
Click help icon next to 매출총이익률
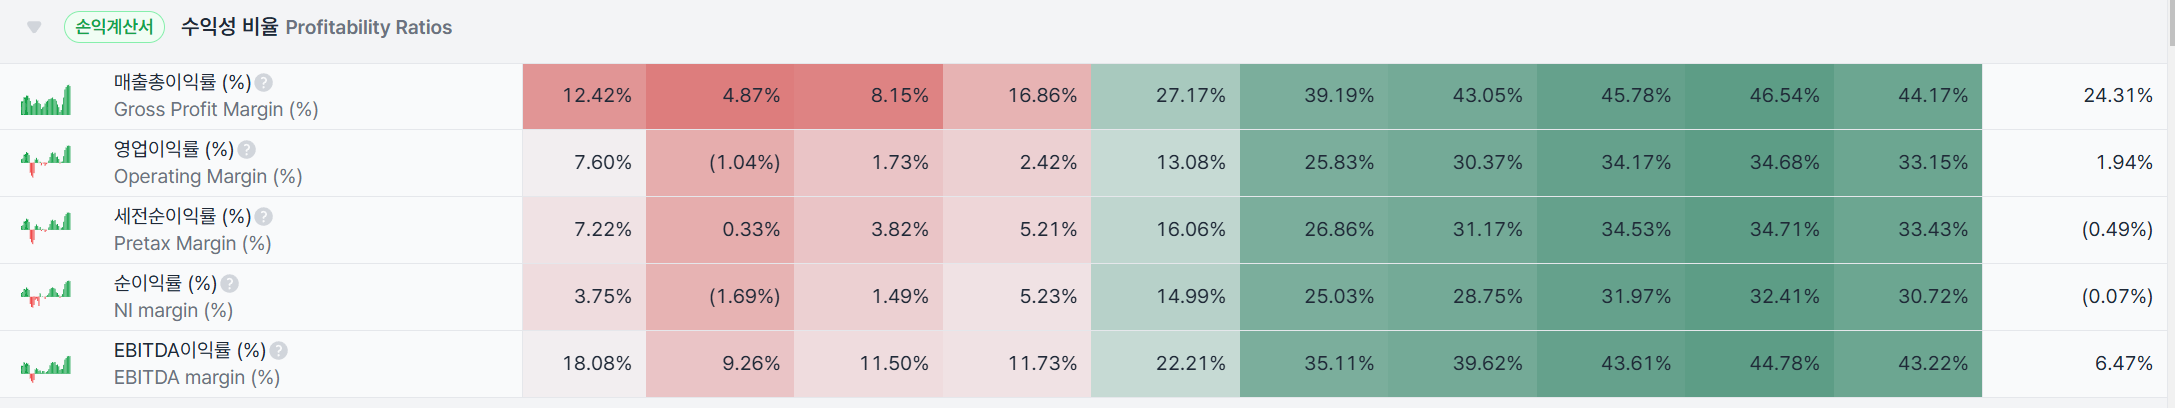click(x=263, y=83)
